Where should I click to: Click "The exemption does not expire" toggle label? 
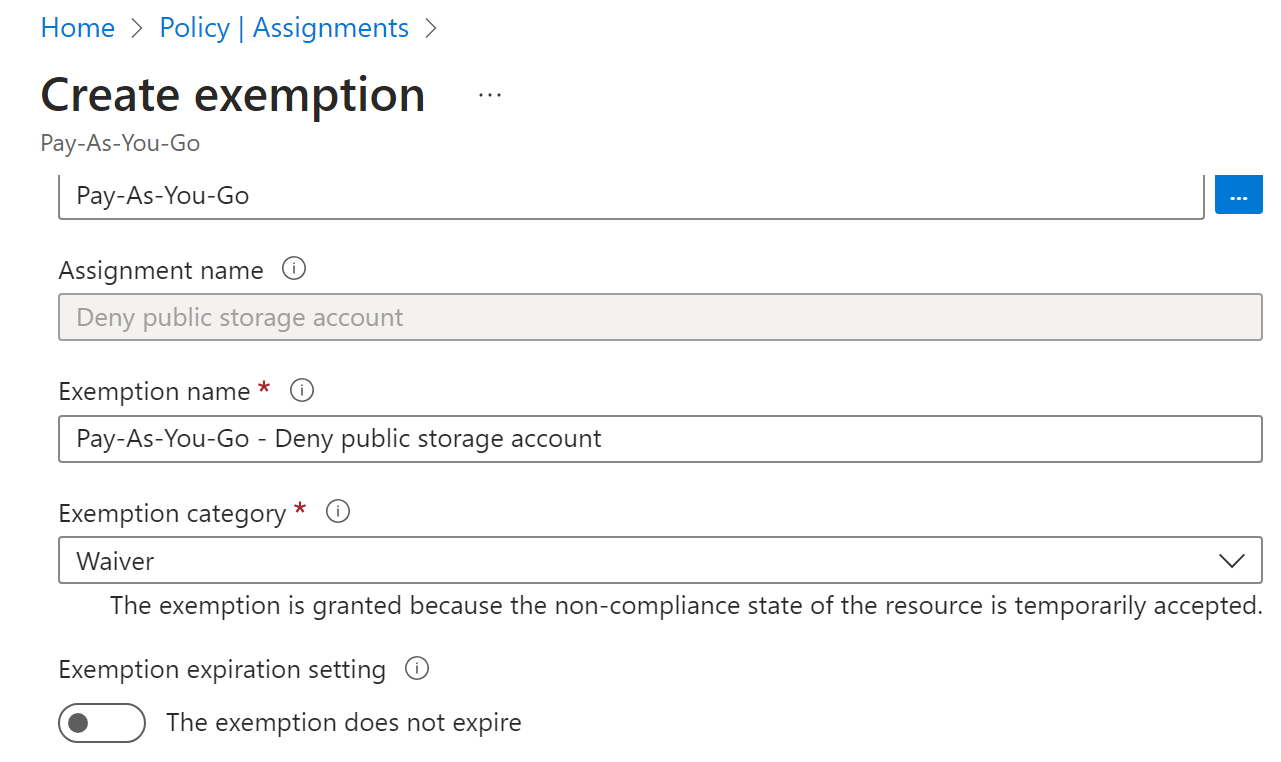point(343,723)
